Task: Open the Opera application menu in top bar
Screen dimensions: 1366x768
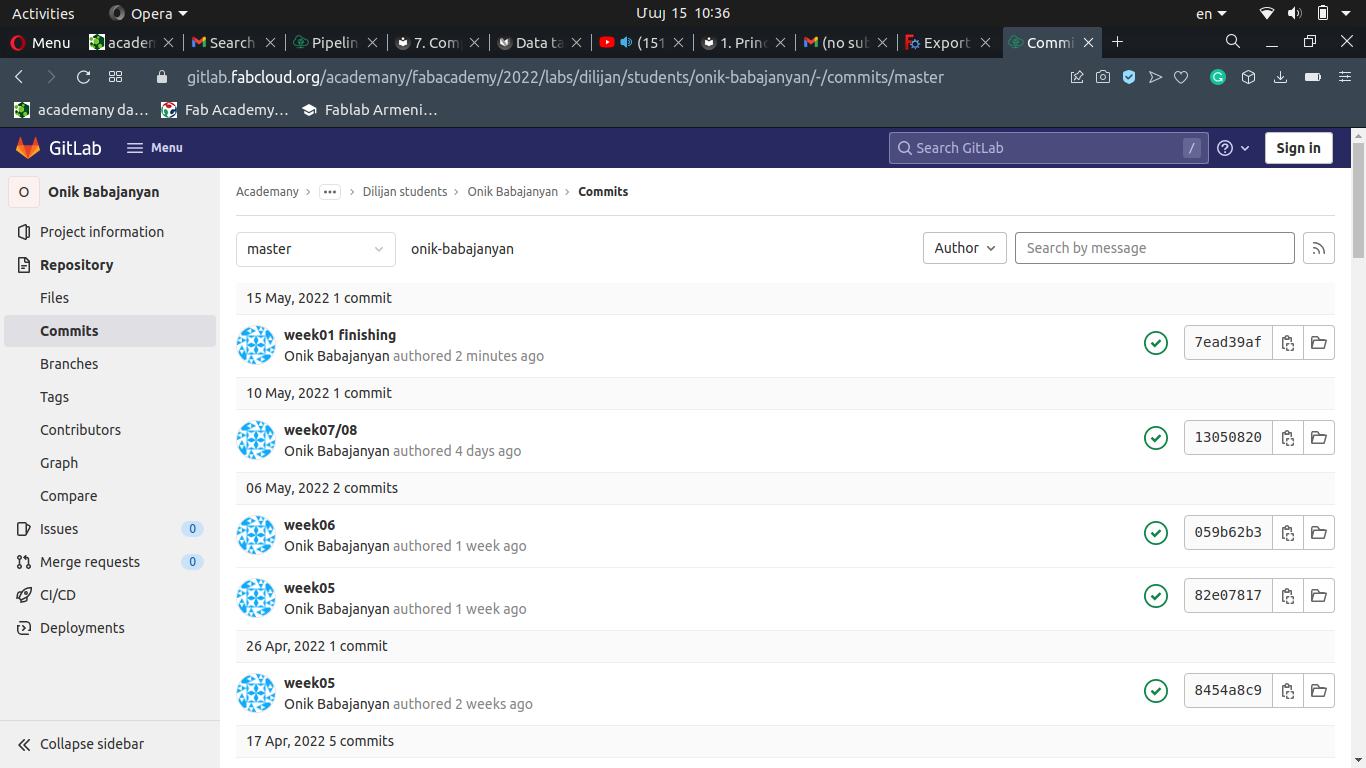Action: [148, 14]
